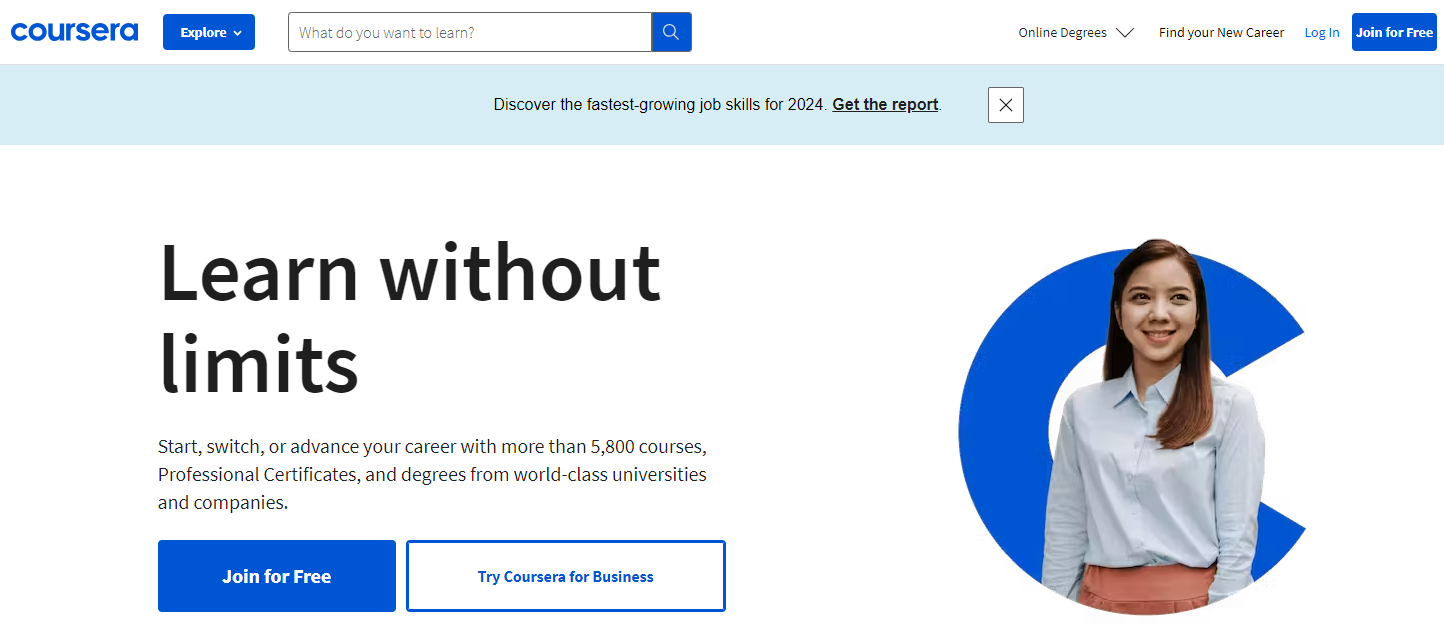Click the 'Discover the fastest-growing job skills' text
The width and height of the screenshot is (1444, 641).
point(660,105)
